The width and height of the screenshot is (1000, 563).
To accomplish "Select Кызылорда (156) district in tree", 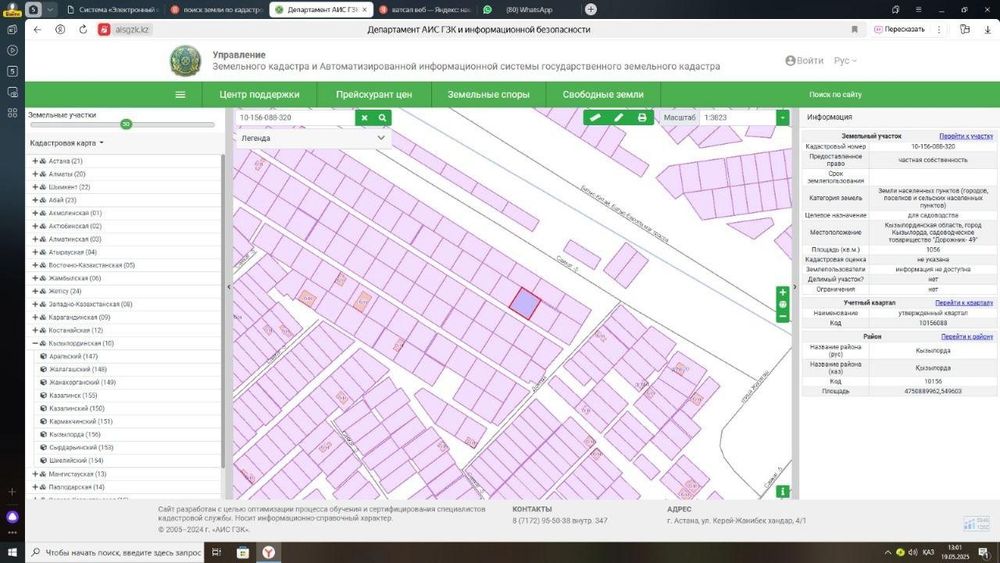I will [75, 434].
